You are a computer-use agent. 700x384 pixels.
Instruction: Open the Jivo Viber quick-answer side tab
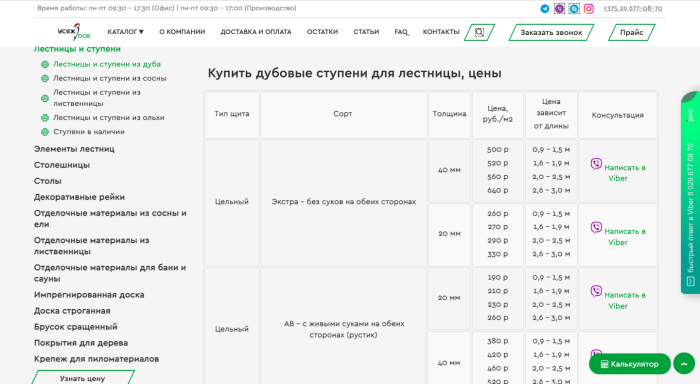pos(690,192)
